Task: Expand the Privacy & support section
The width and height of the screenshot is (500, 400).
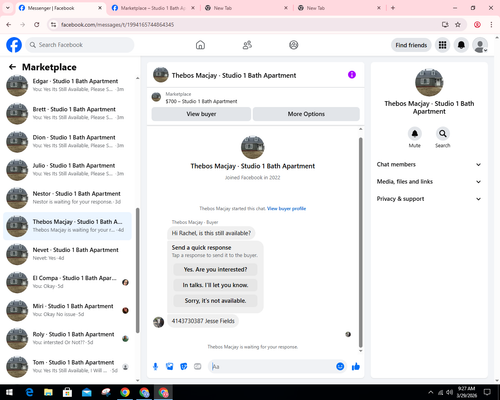Action: tap(429, 199)
